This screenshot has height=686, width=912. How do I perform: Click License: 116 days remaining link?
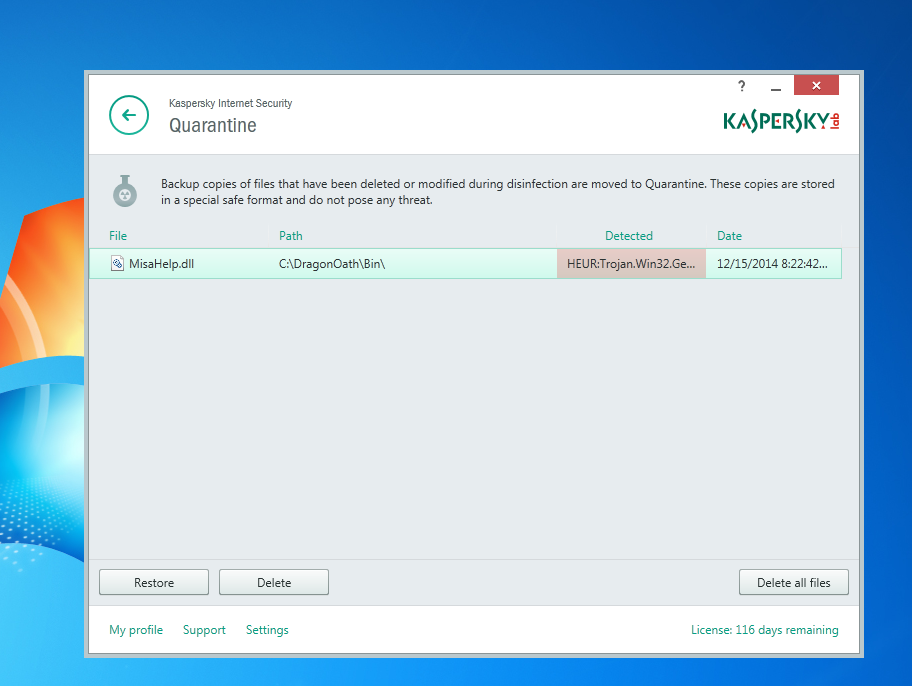pos(764,630)
